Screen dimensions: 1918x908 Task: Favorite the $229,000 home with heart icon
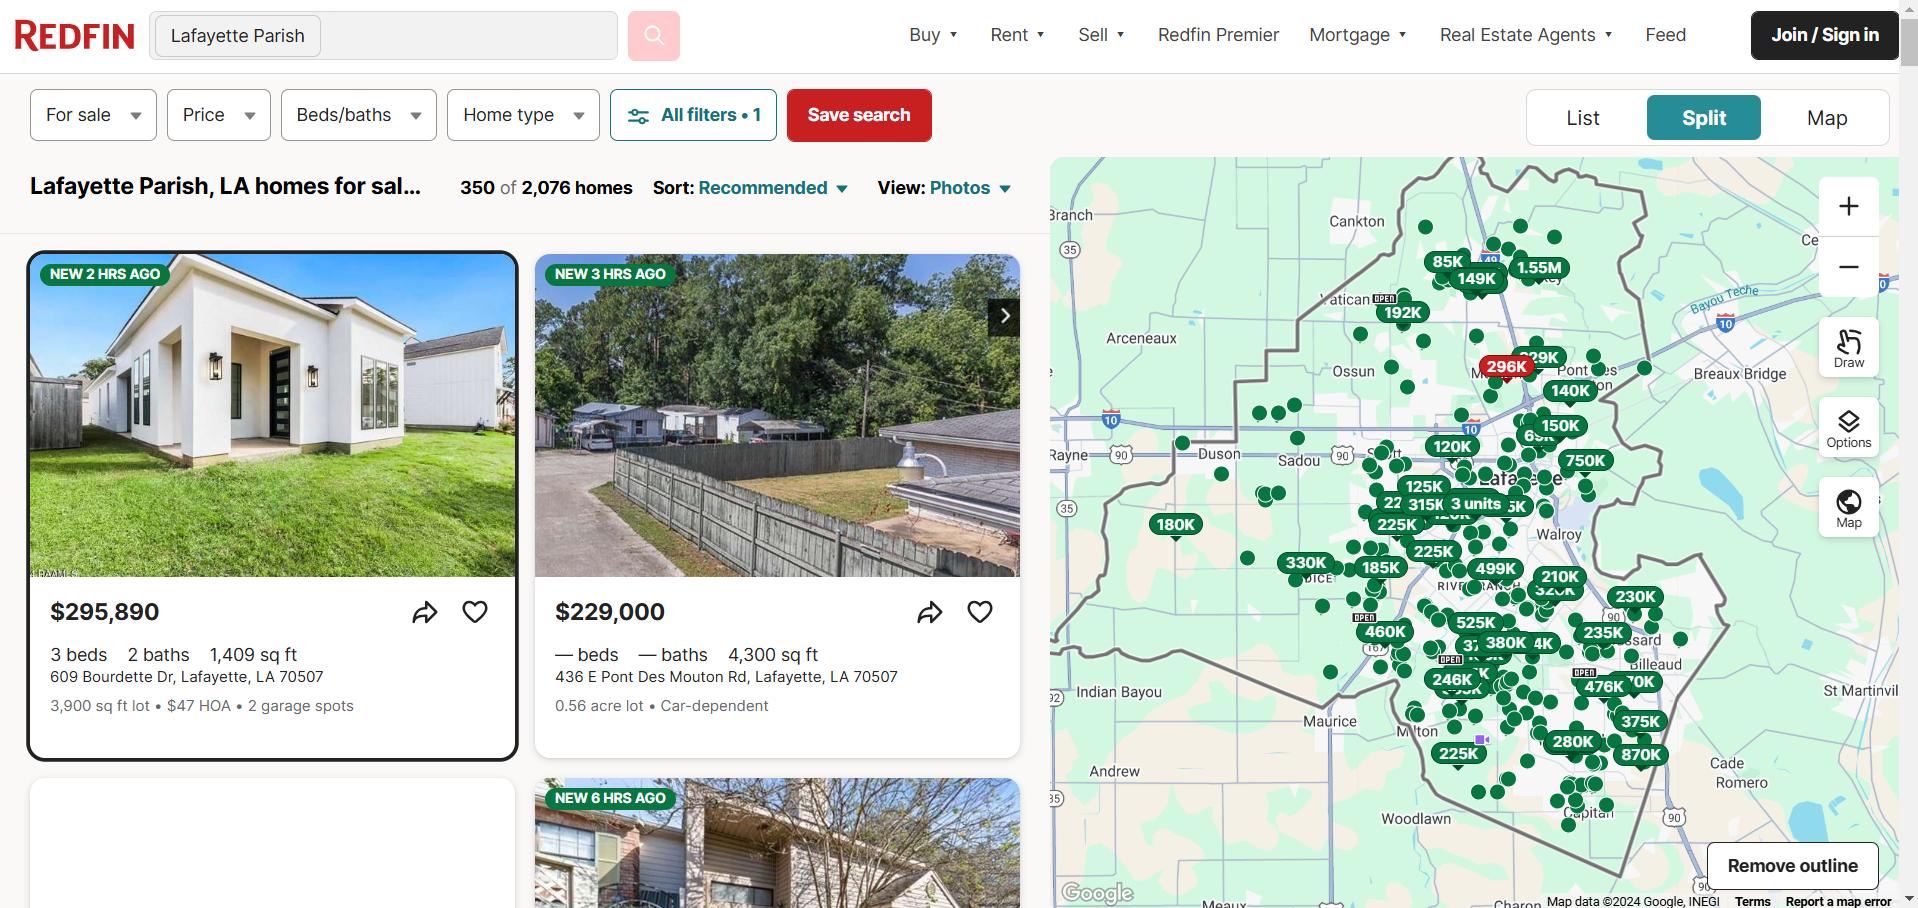[x=980, y=612]
